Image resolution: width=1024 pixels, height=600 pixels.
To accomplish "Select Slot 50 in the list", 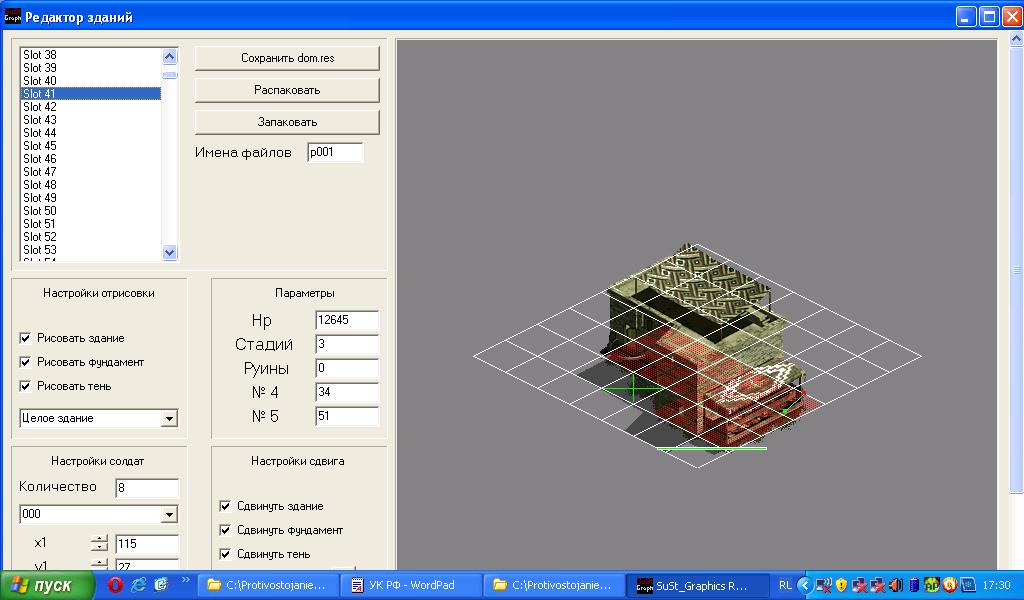I will 91,212.
